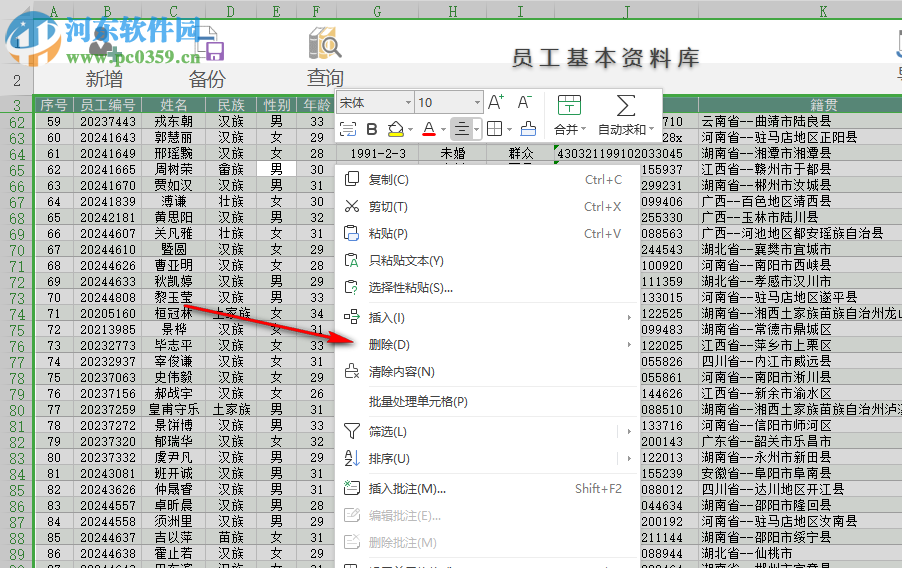The height and width of the screenshot is (568, 902).
Task: Click the font color A icon
Action: [x=429, y=129]
